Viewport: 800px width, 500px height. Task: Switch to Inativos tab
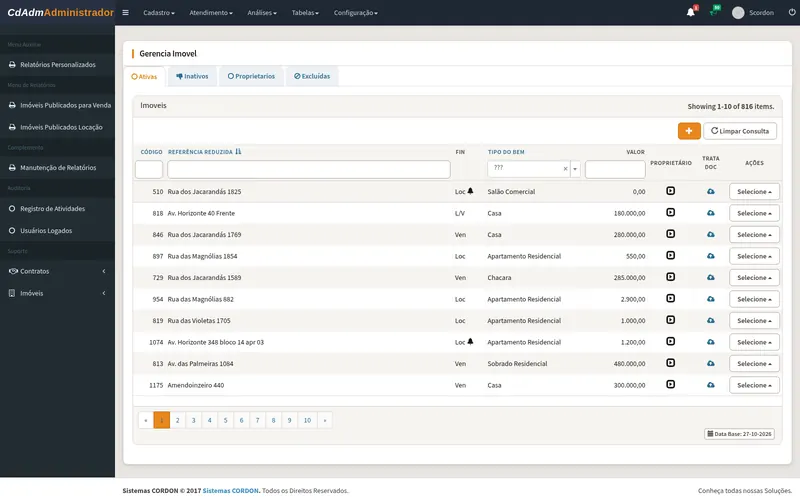pyautogui.click(x=192, y=76)
